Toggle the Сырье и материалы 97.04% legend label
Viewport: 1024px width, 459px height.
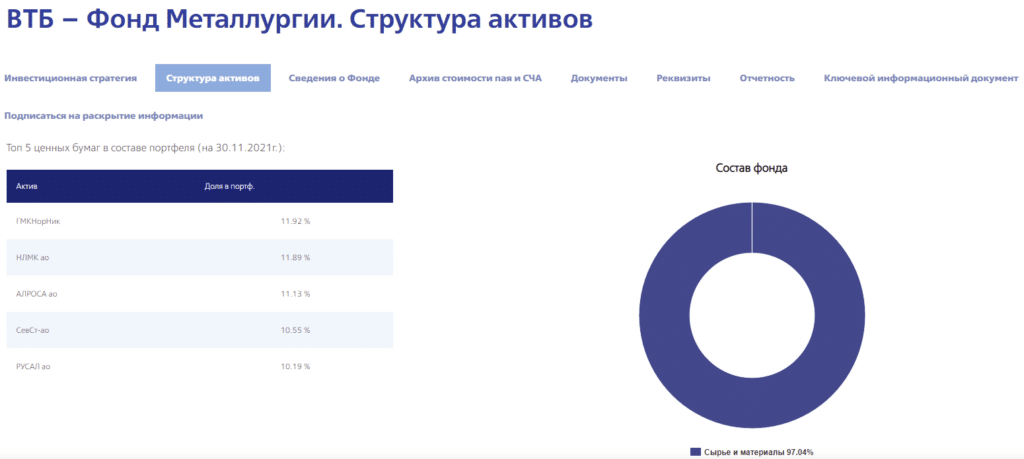point(758,452)
